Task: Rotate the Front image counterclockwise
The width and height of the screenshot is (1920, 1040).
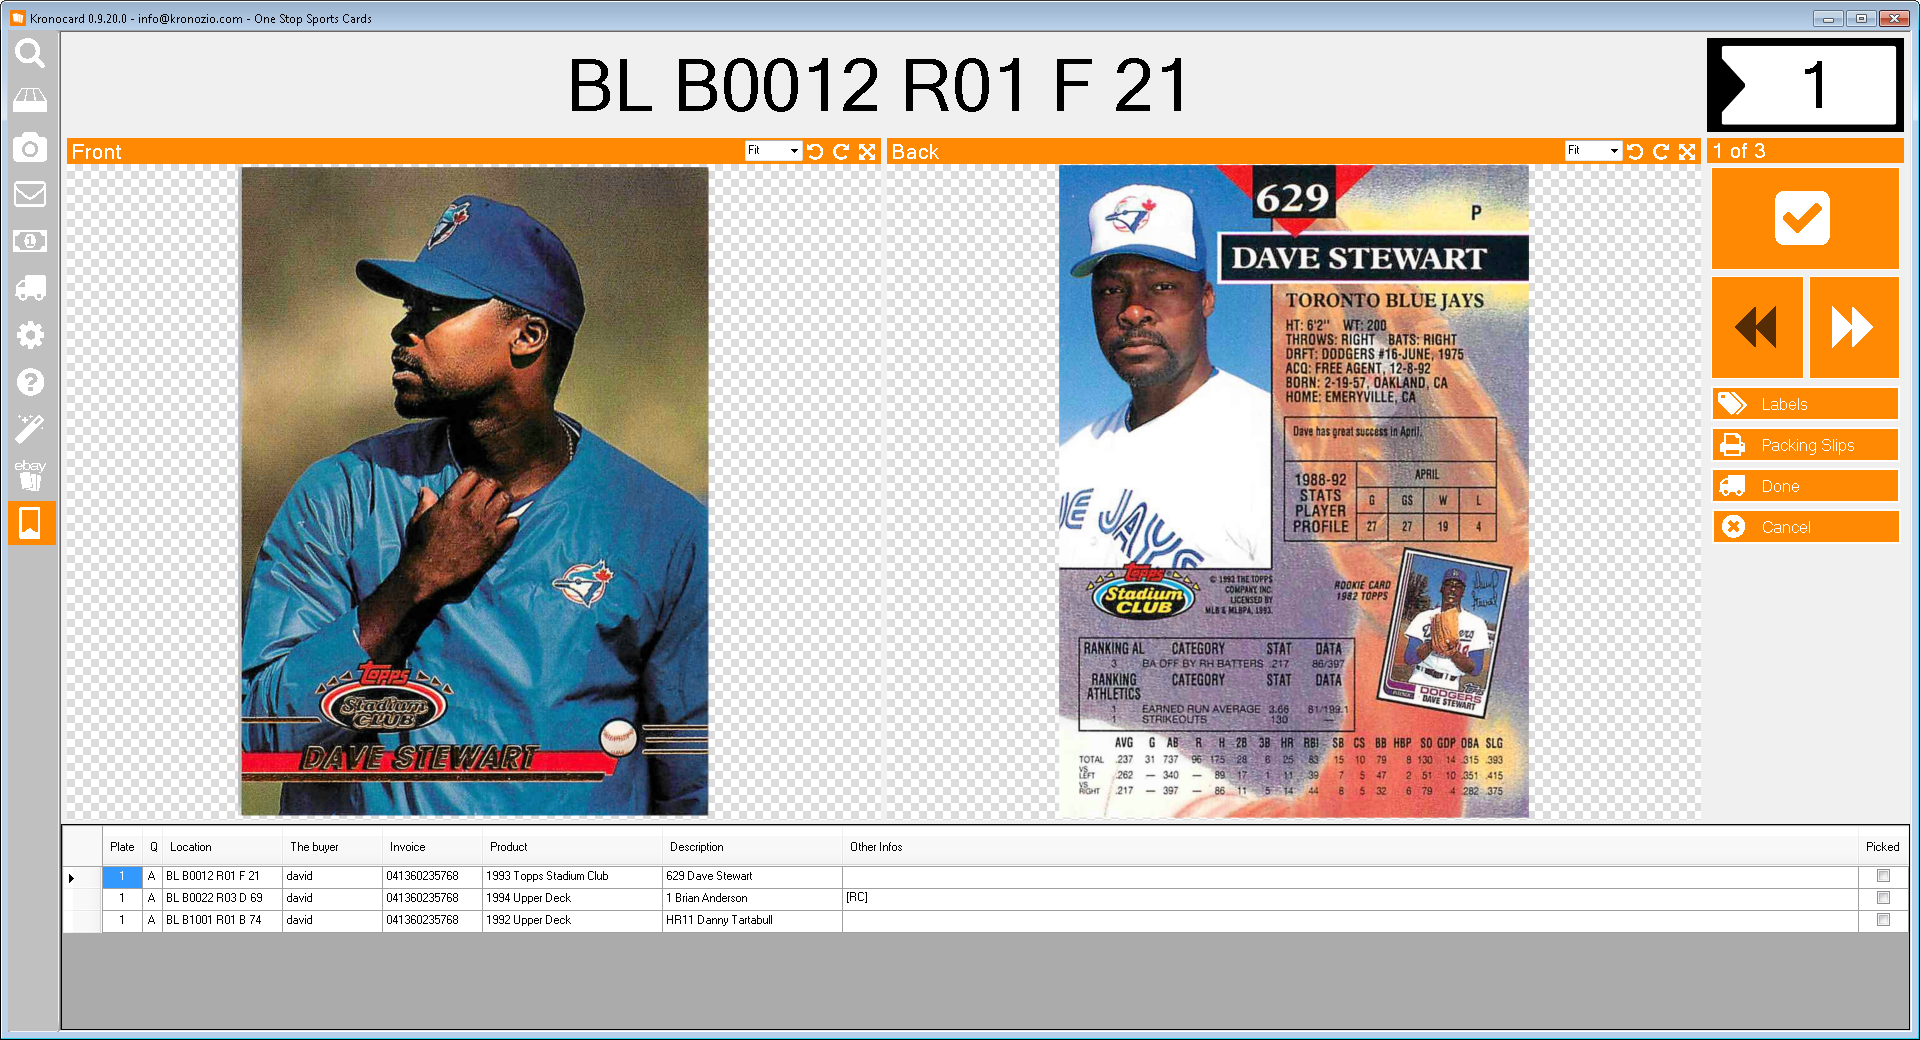Action: 815,152
